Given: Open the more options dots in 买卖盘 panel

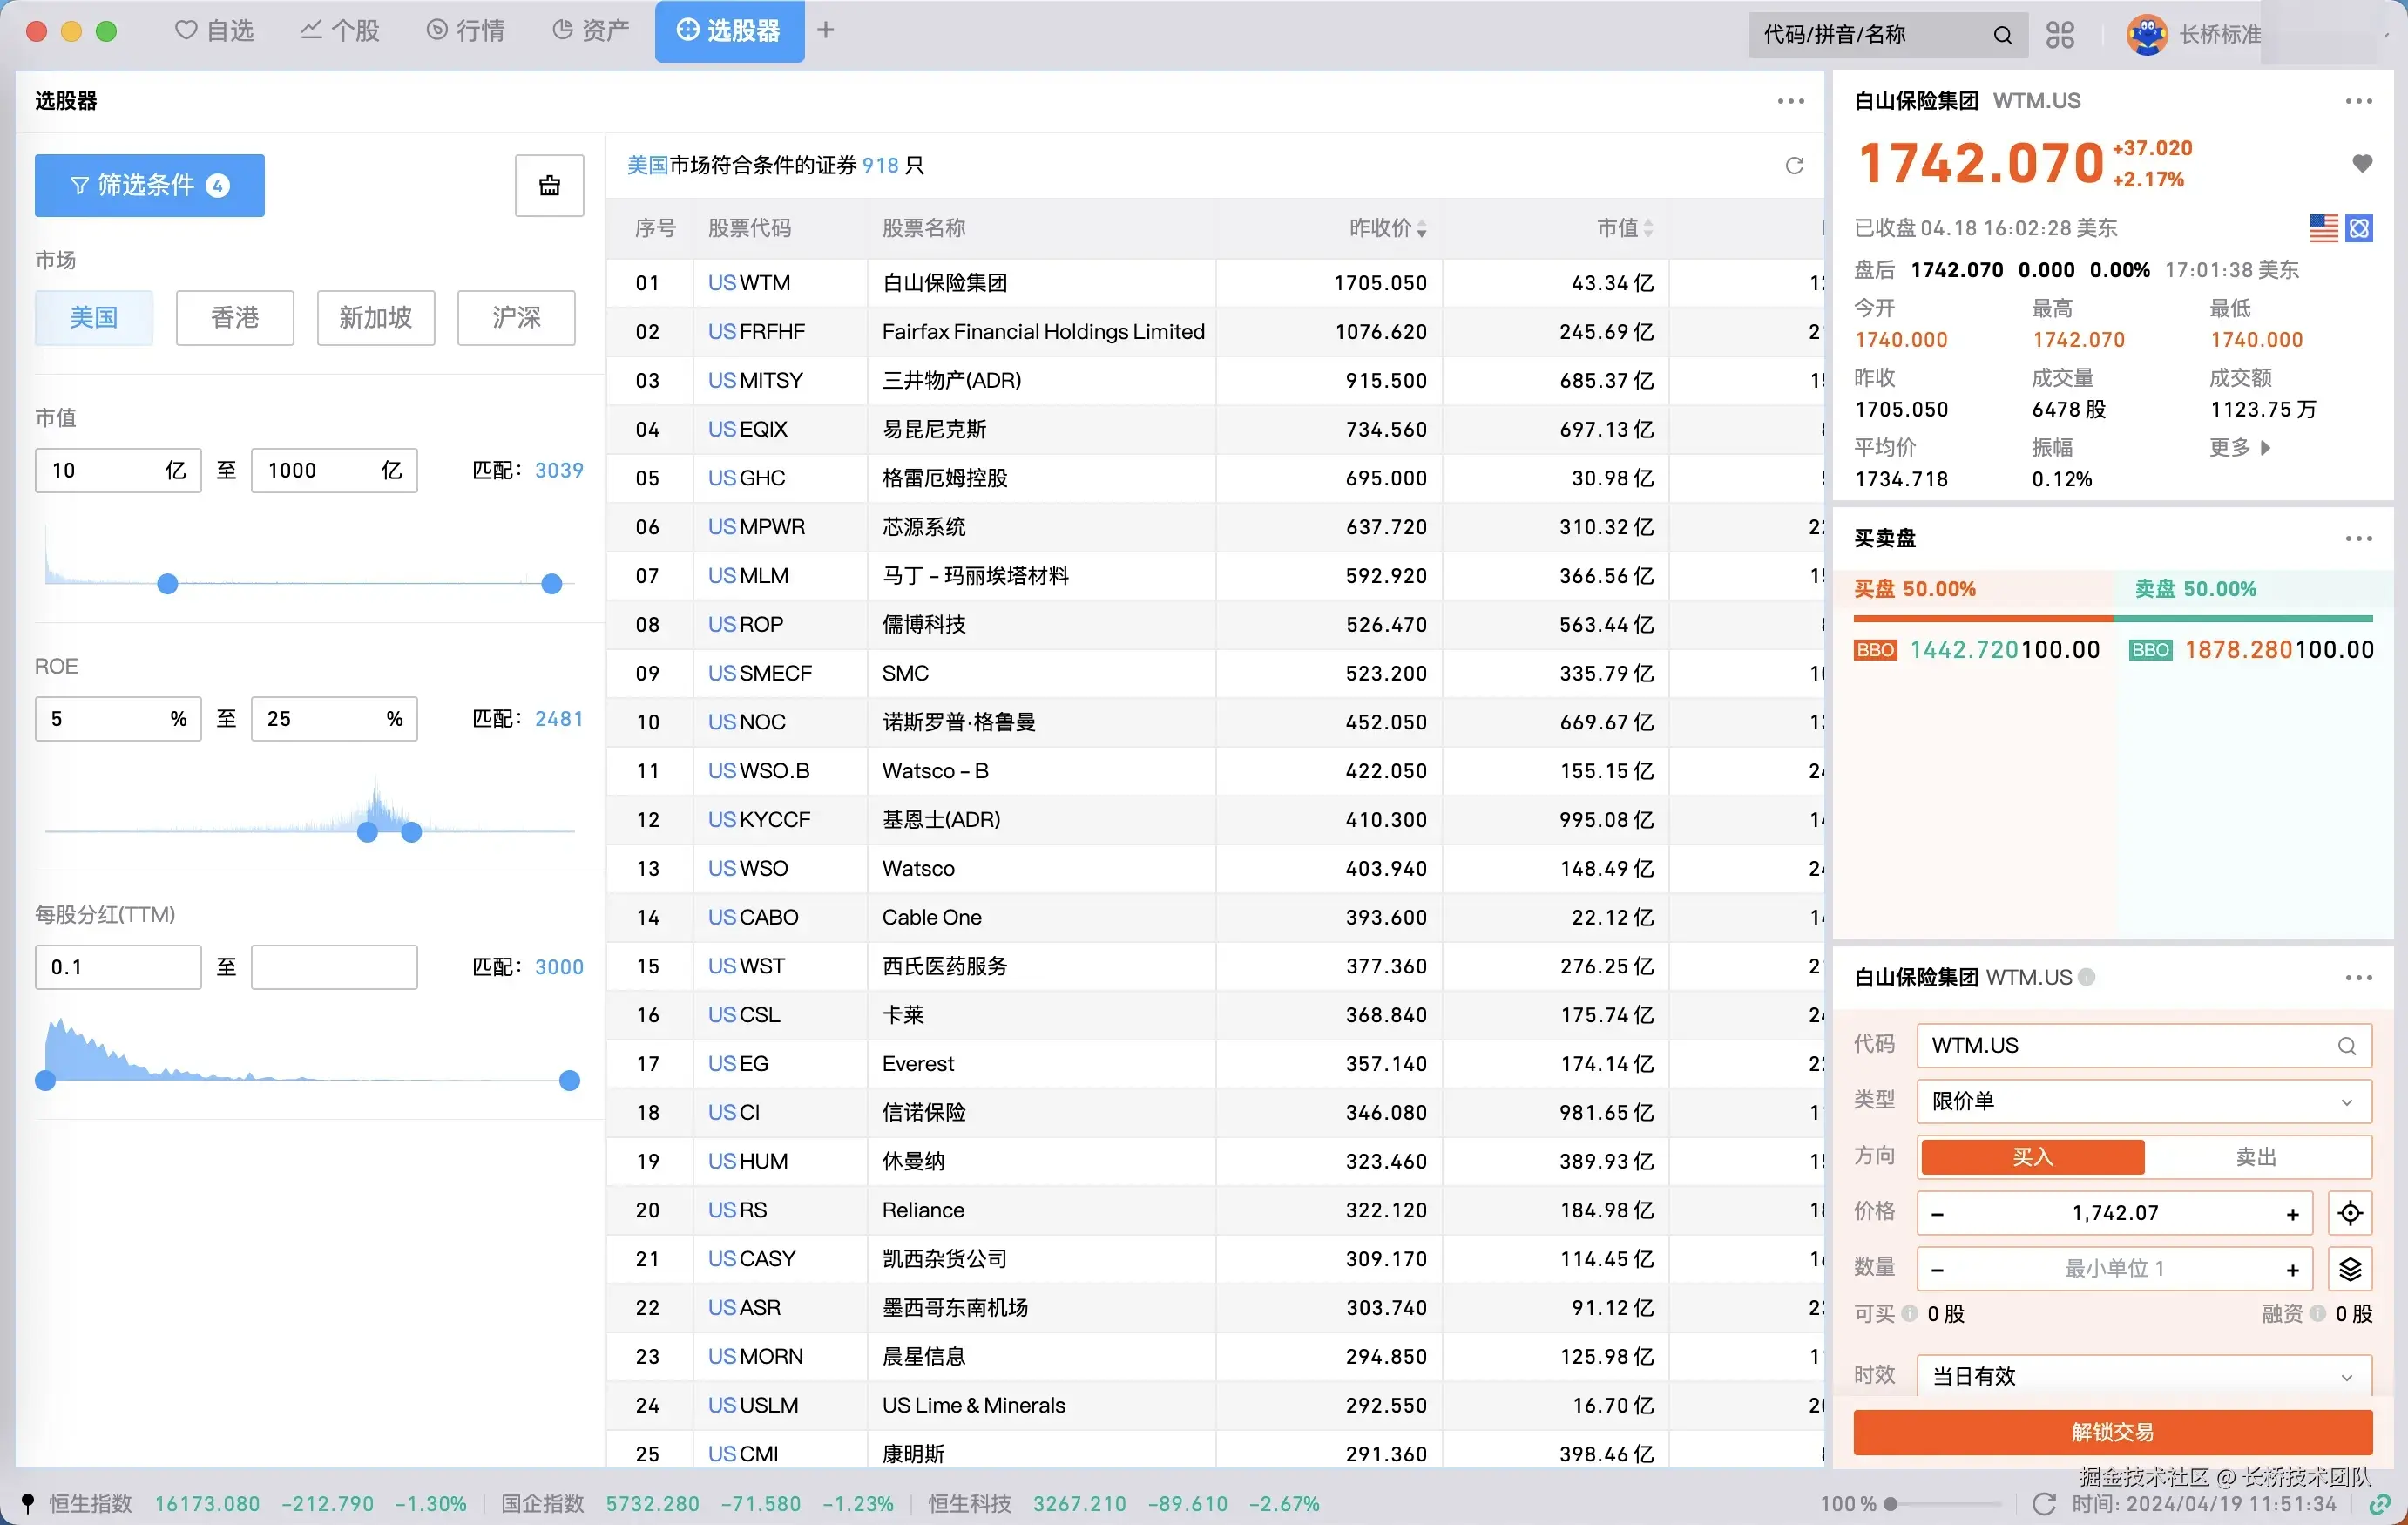Looking at the screenshot, I should [x=2358, y=539].
